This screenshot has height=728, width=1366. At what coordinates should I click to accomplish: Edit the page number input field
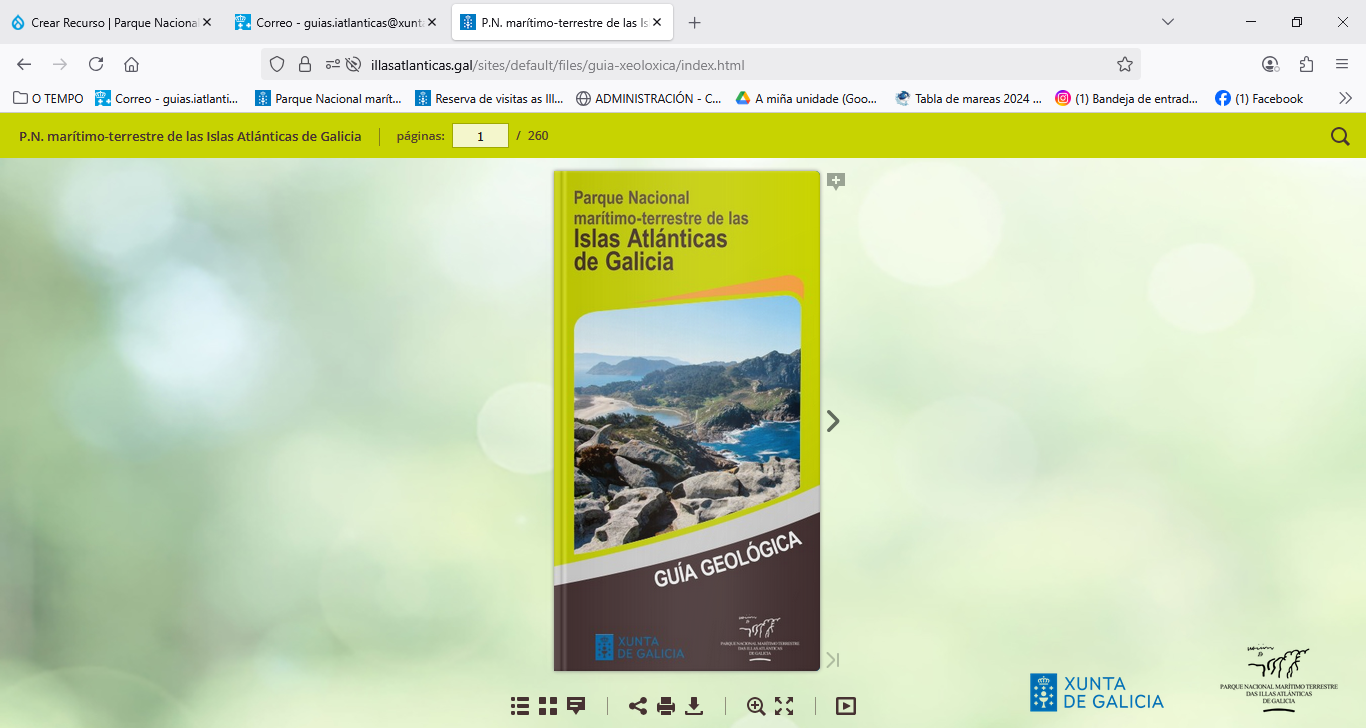coord(480,135)
